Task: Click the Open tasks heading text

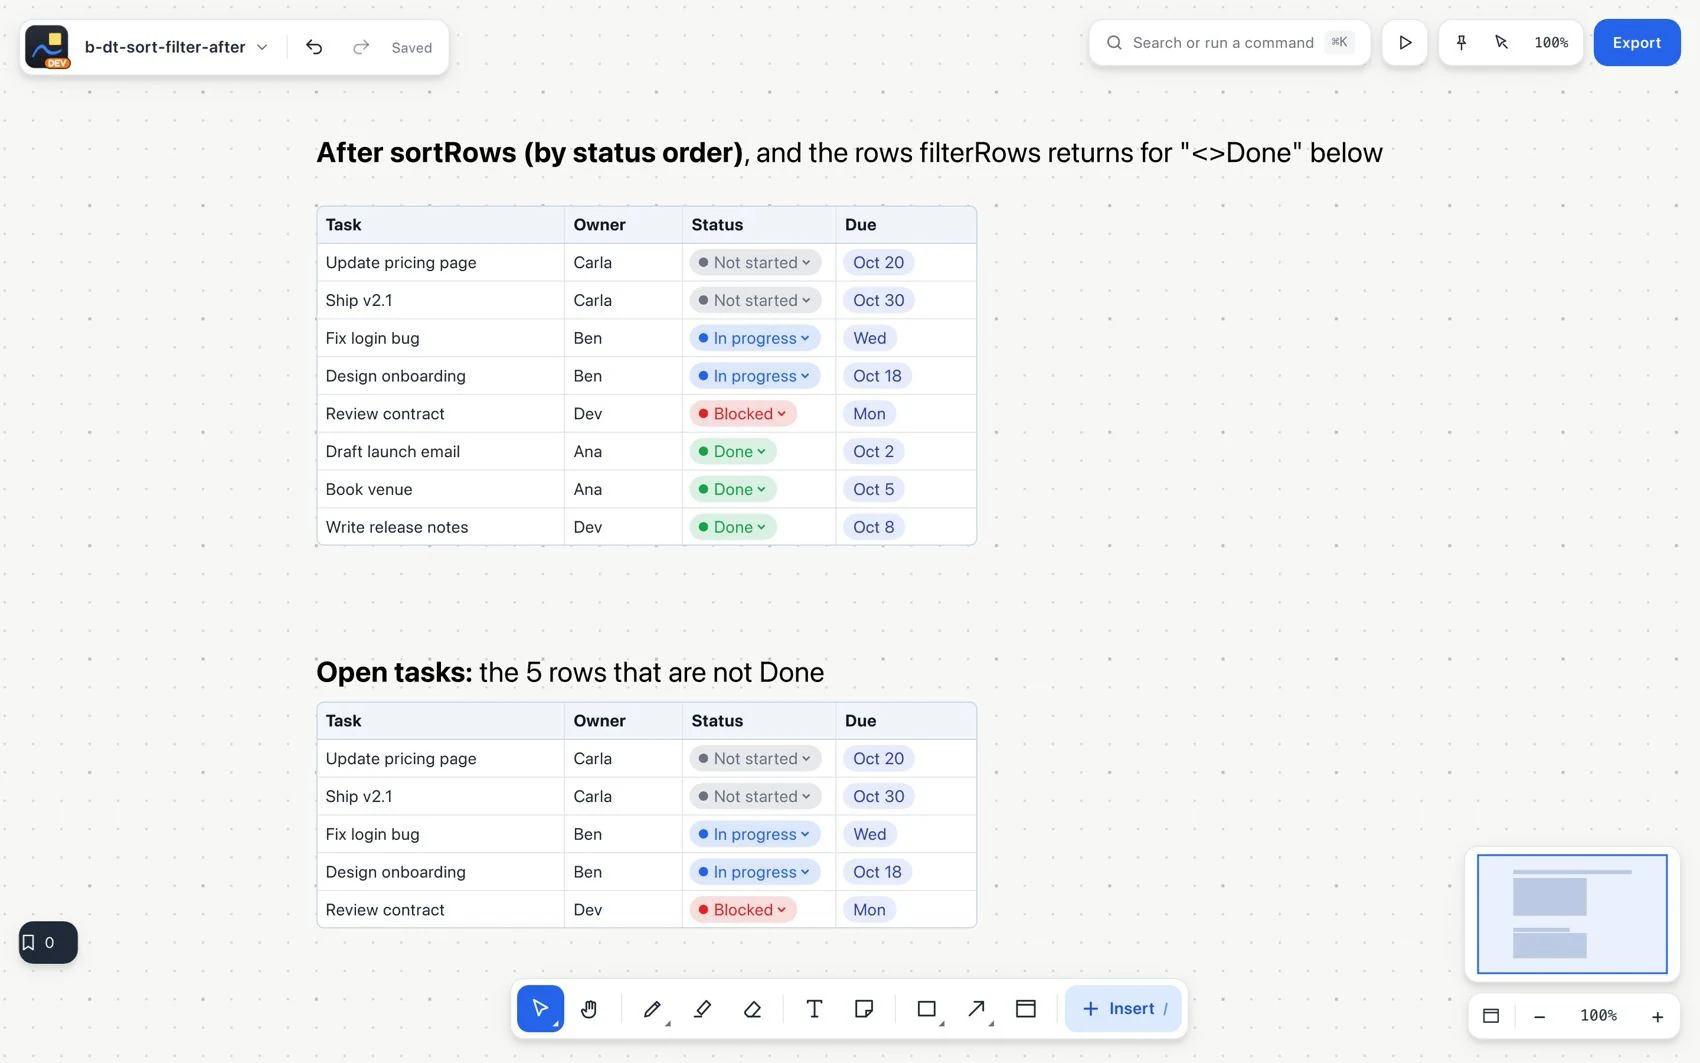Action: click(x=570, y=672)
